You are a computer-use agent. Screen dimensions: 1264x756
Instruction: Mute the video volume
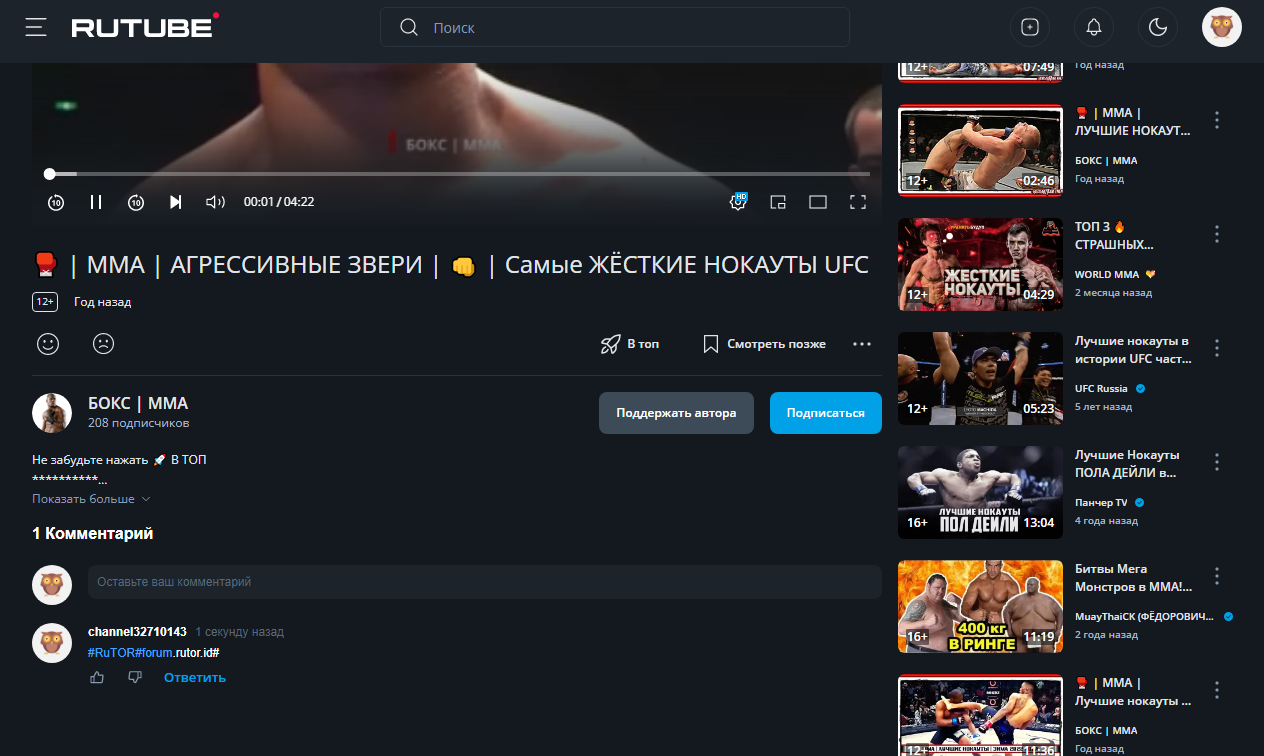(215, 202)
